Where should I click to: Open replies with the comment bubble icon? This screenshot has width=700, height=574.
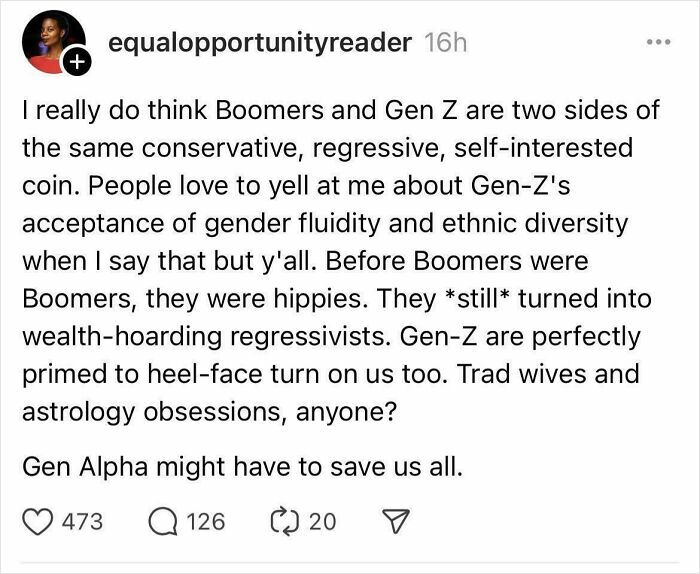[x=162, y=522]
